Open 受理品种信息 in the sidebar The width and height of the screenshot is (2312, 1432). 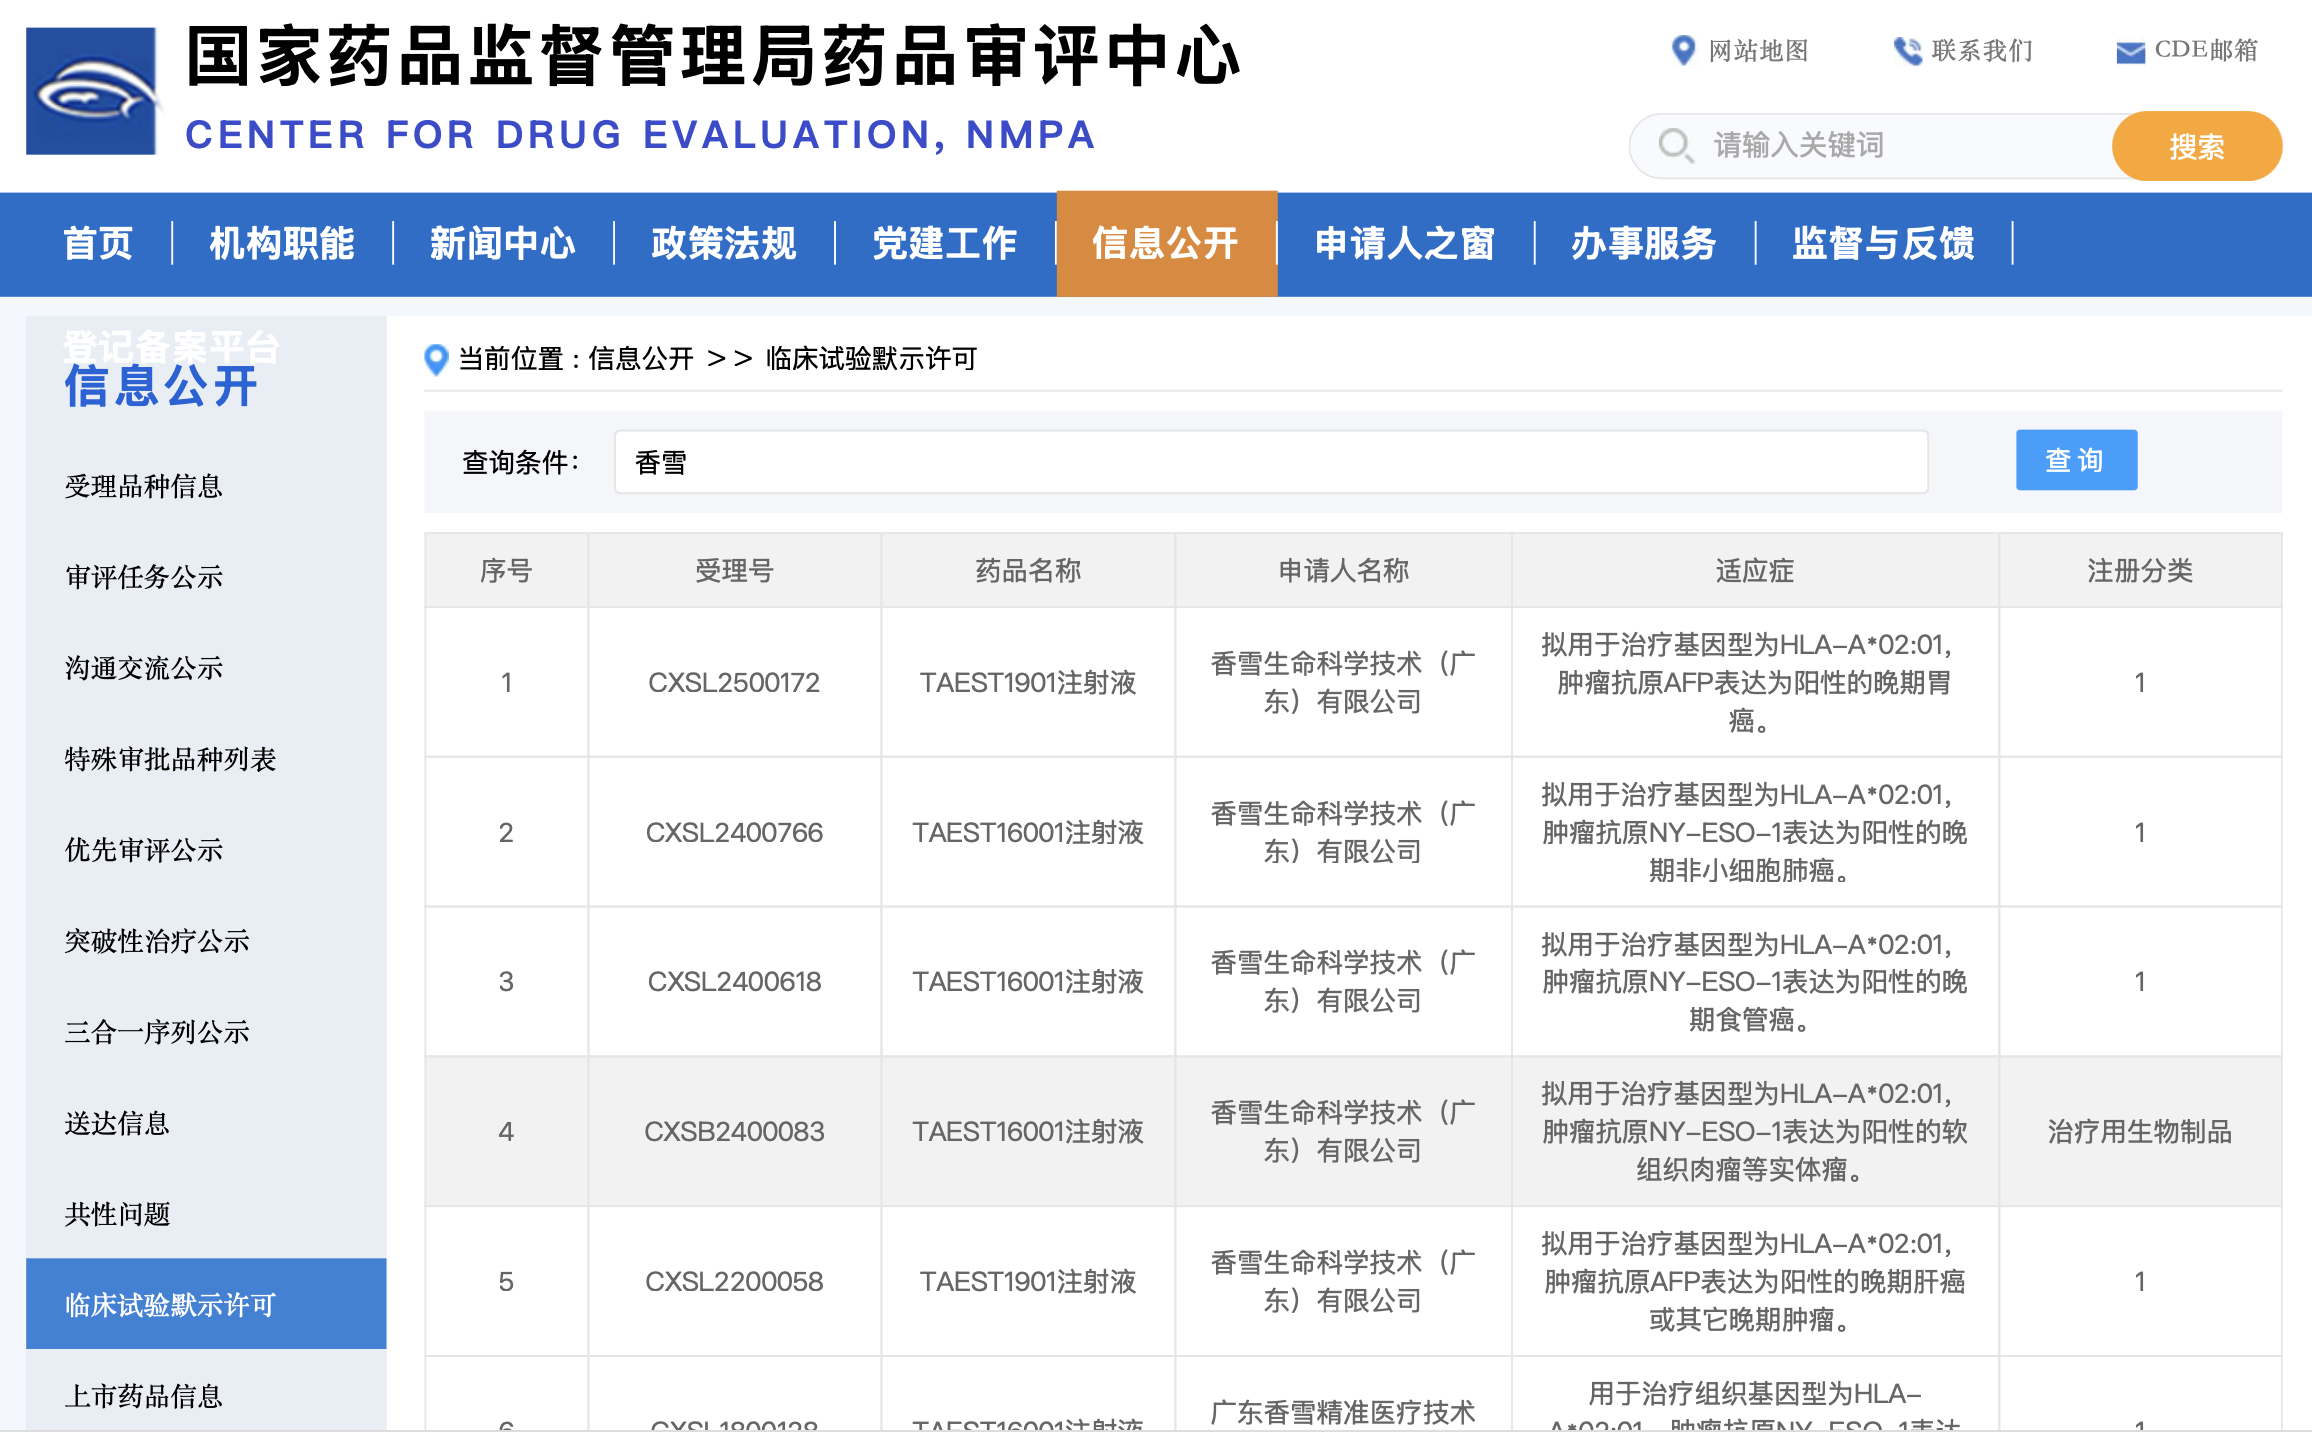pos(144,487)
